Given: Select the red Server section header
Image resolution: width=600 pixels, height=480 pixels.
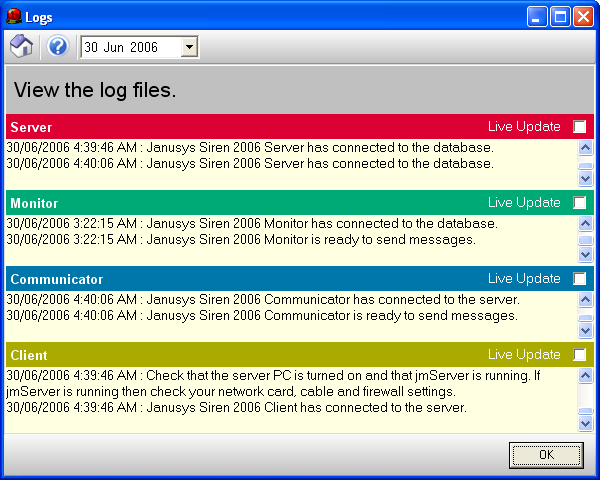Looking at the screenshot, I should (x=299, y=126).
